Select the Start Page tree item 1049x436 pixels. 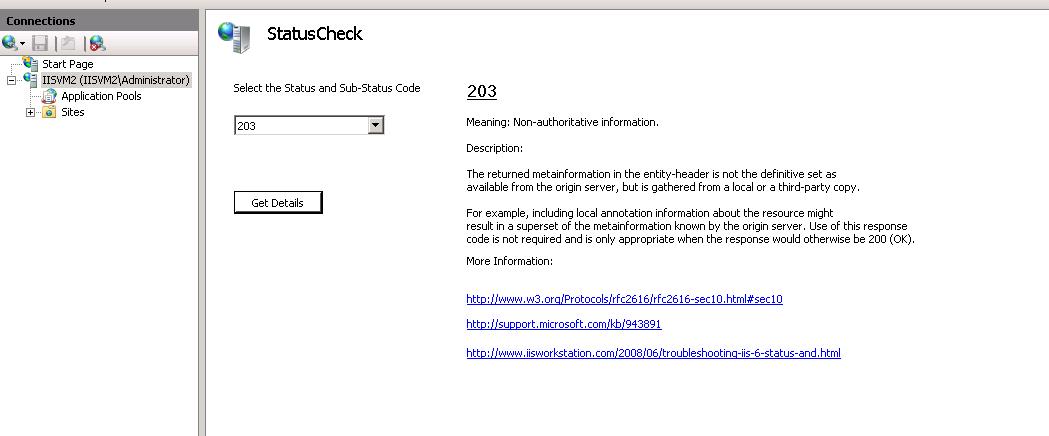click(68, 64)
